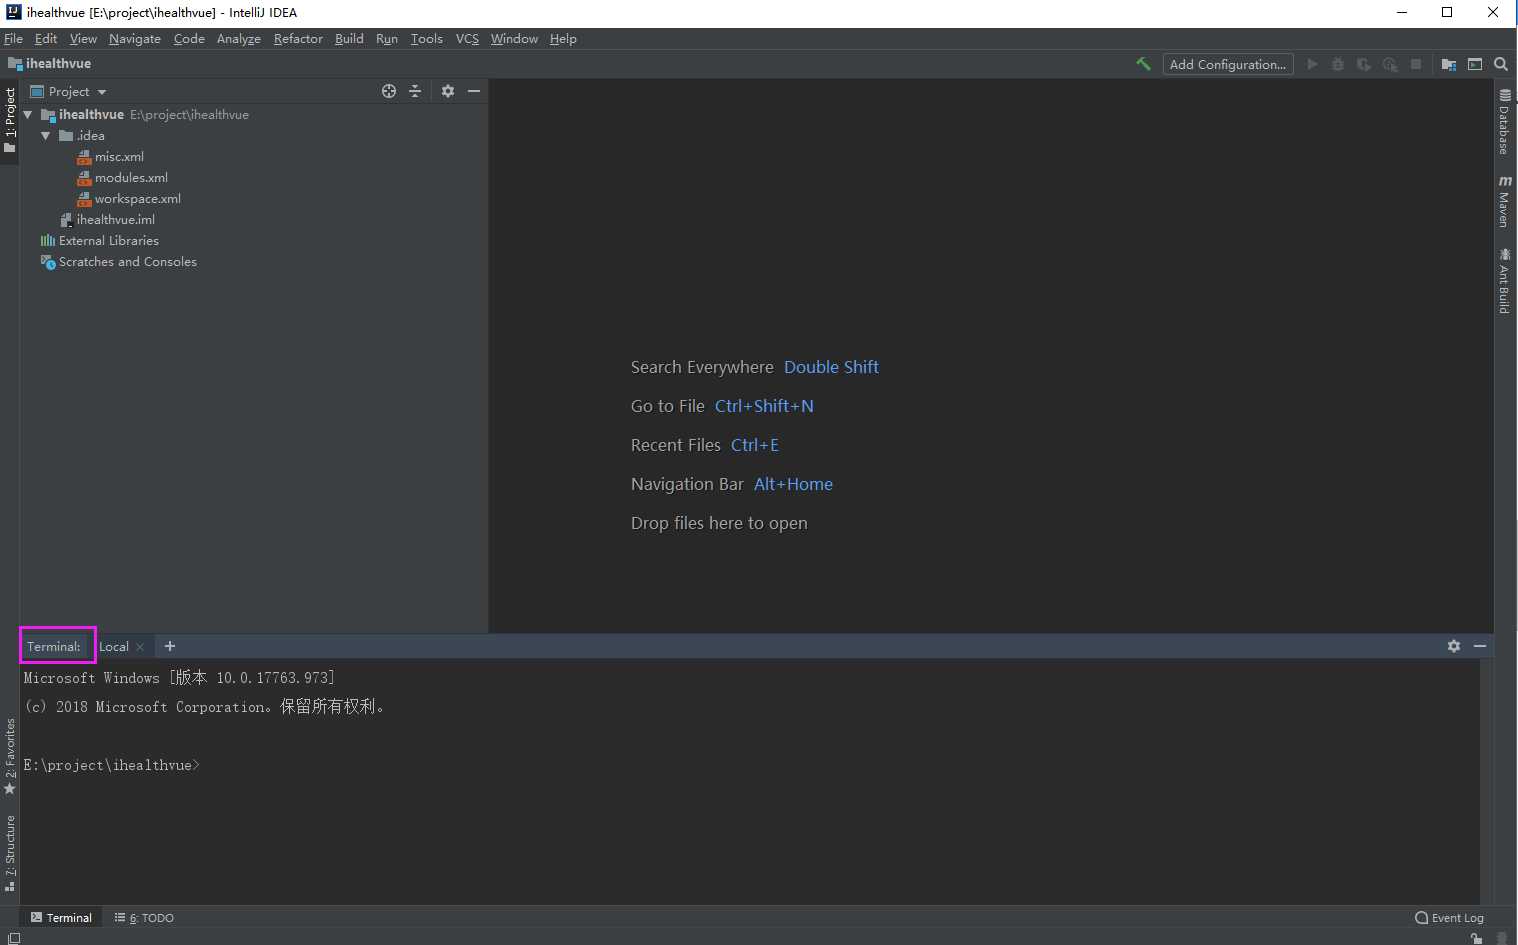Open the Run menu
The image size is (1518, 945).
point(387,38)
